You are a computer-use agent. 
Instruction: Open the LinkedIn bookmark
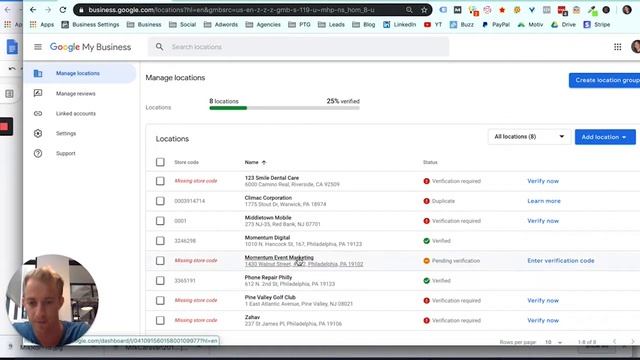click(399, 24)
